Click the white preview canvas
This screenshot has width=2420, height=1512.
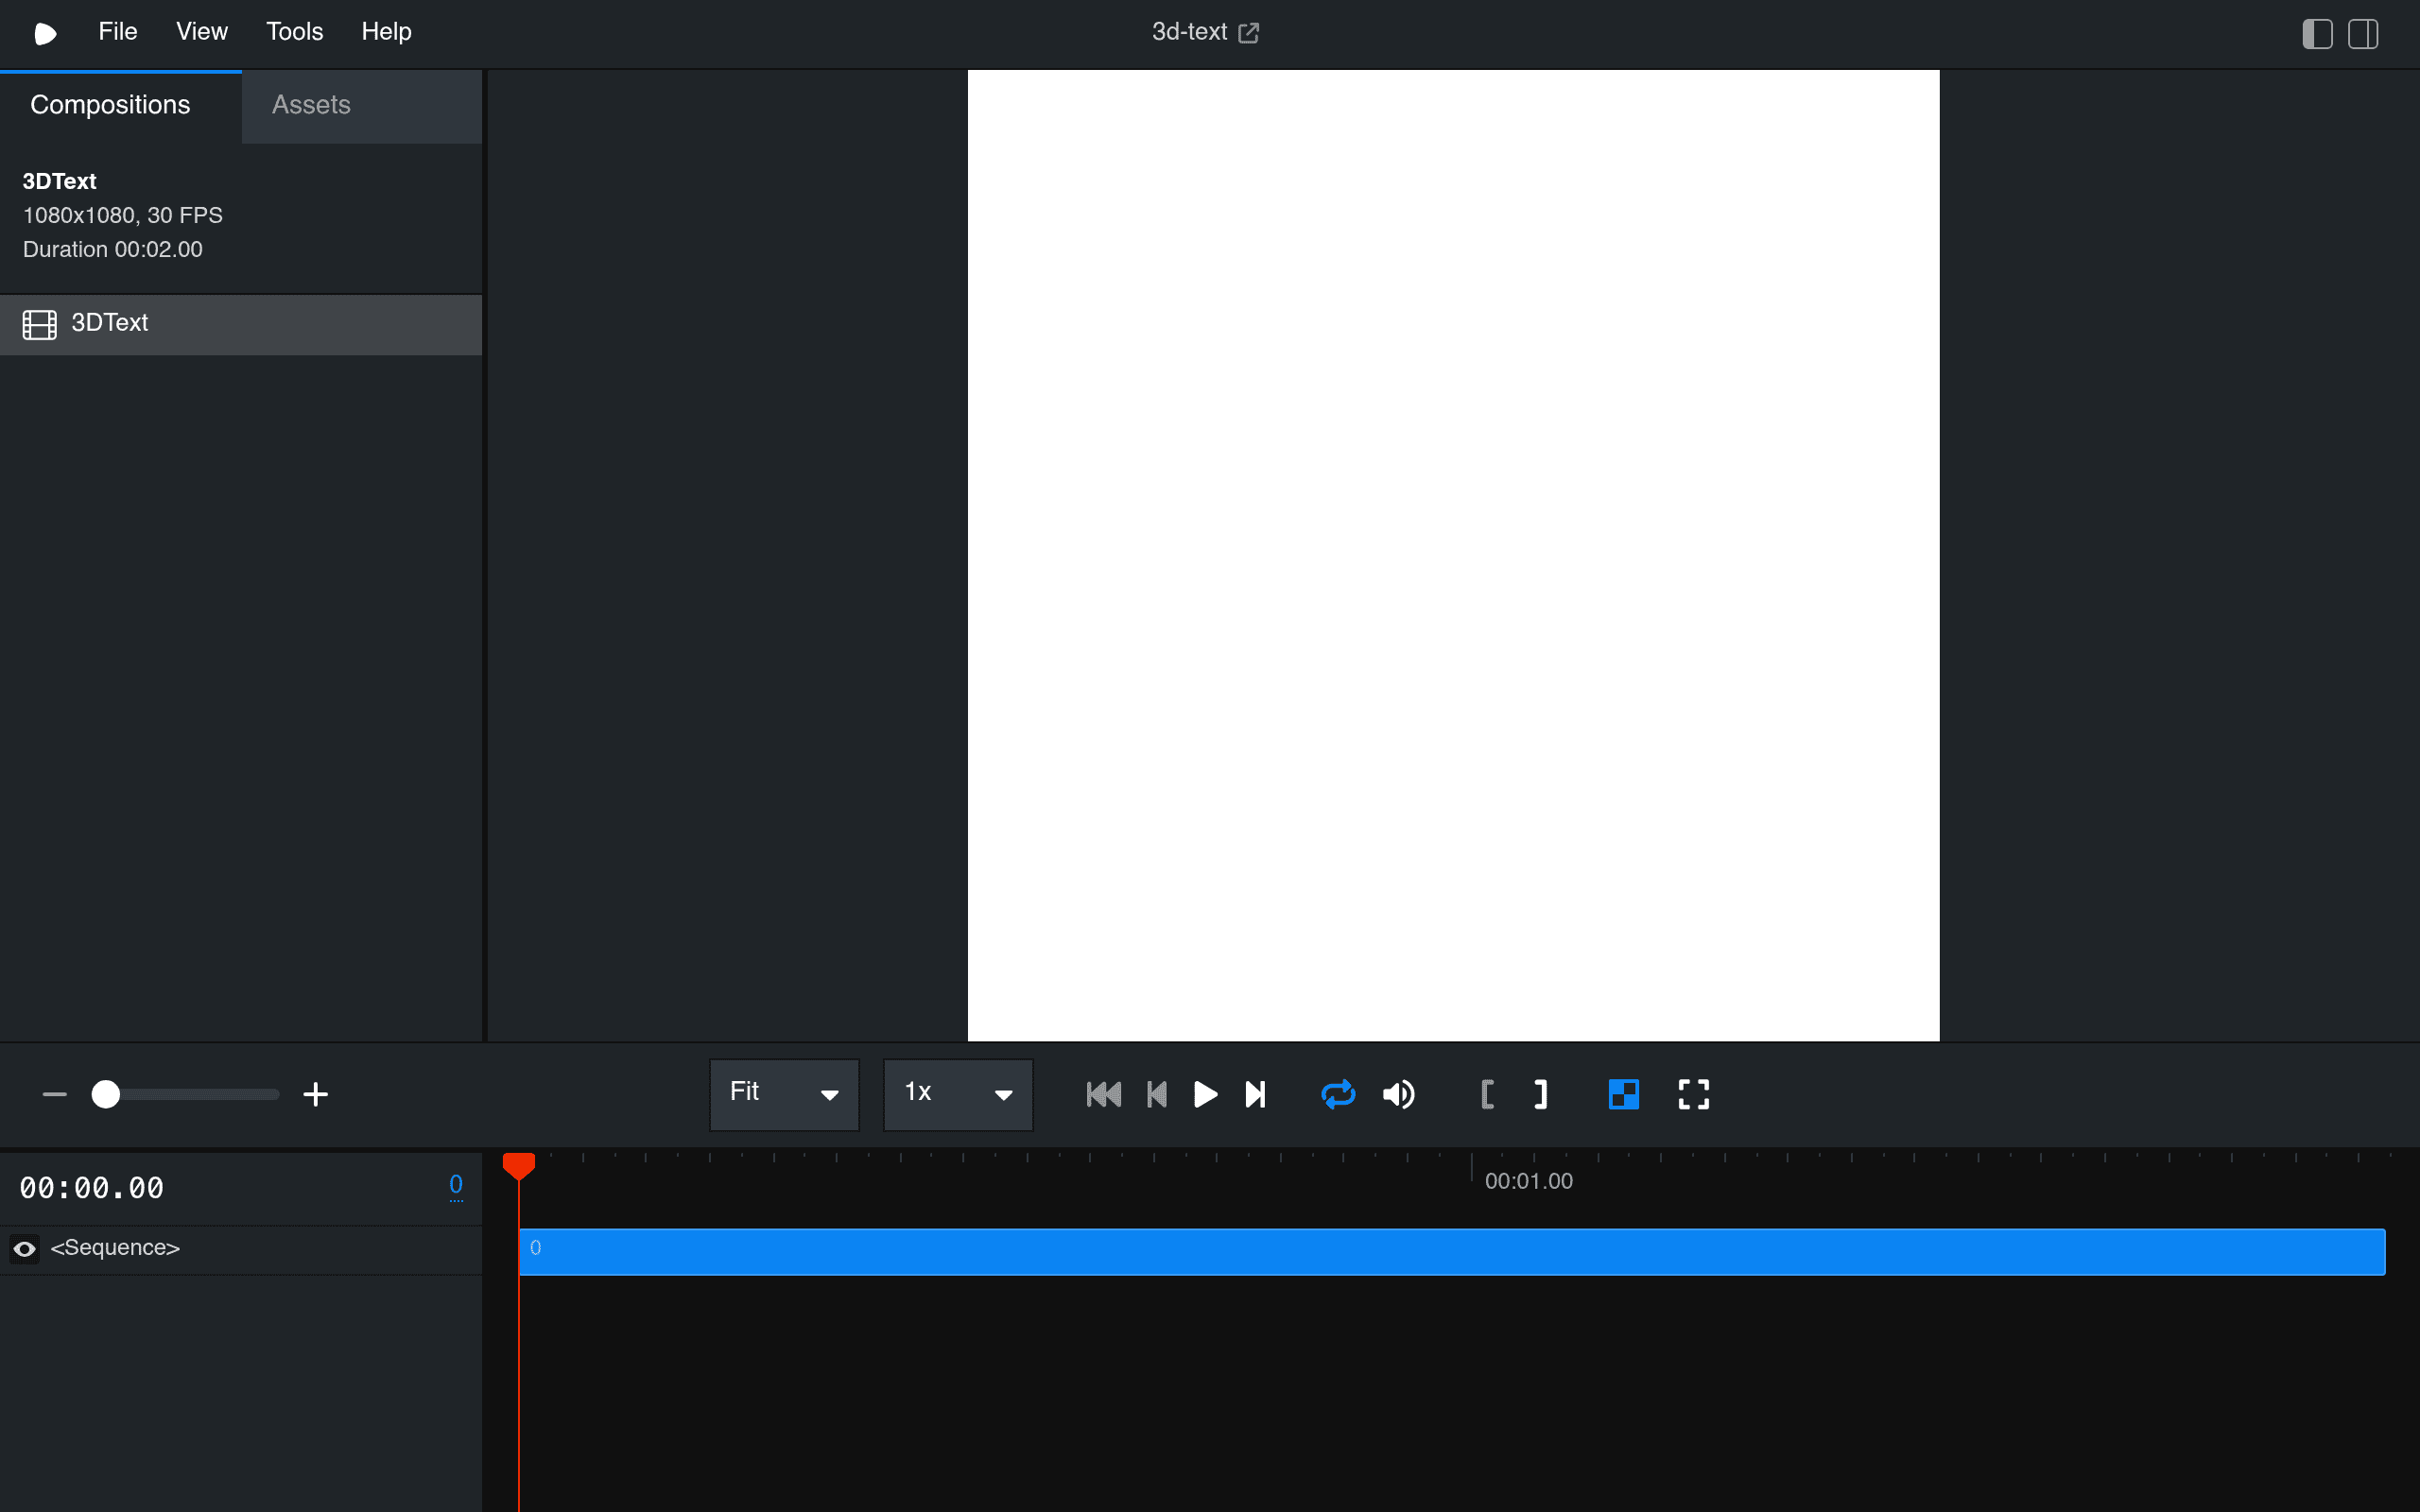click(x=1453, y=555)
